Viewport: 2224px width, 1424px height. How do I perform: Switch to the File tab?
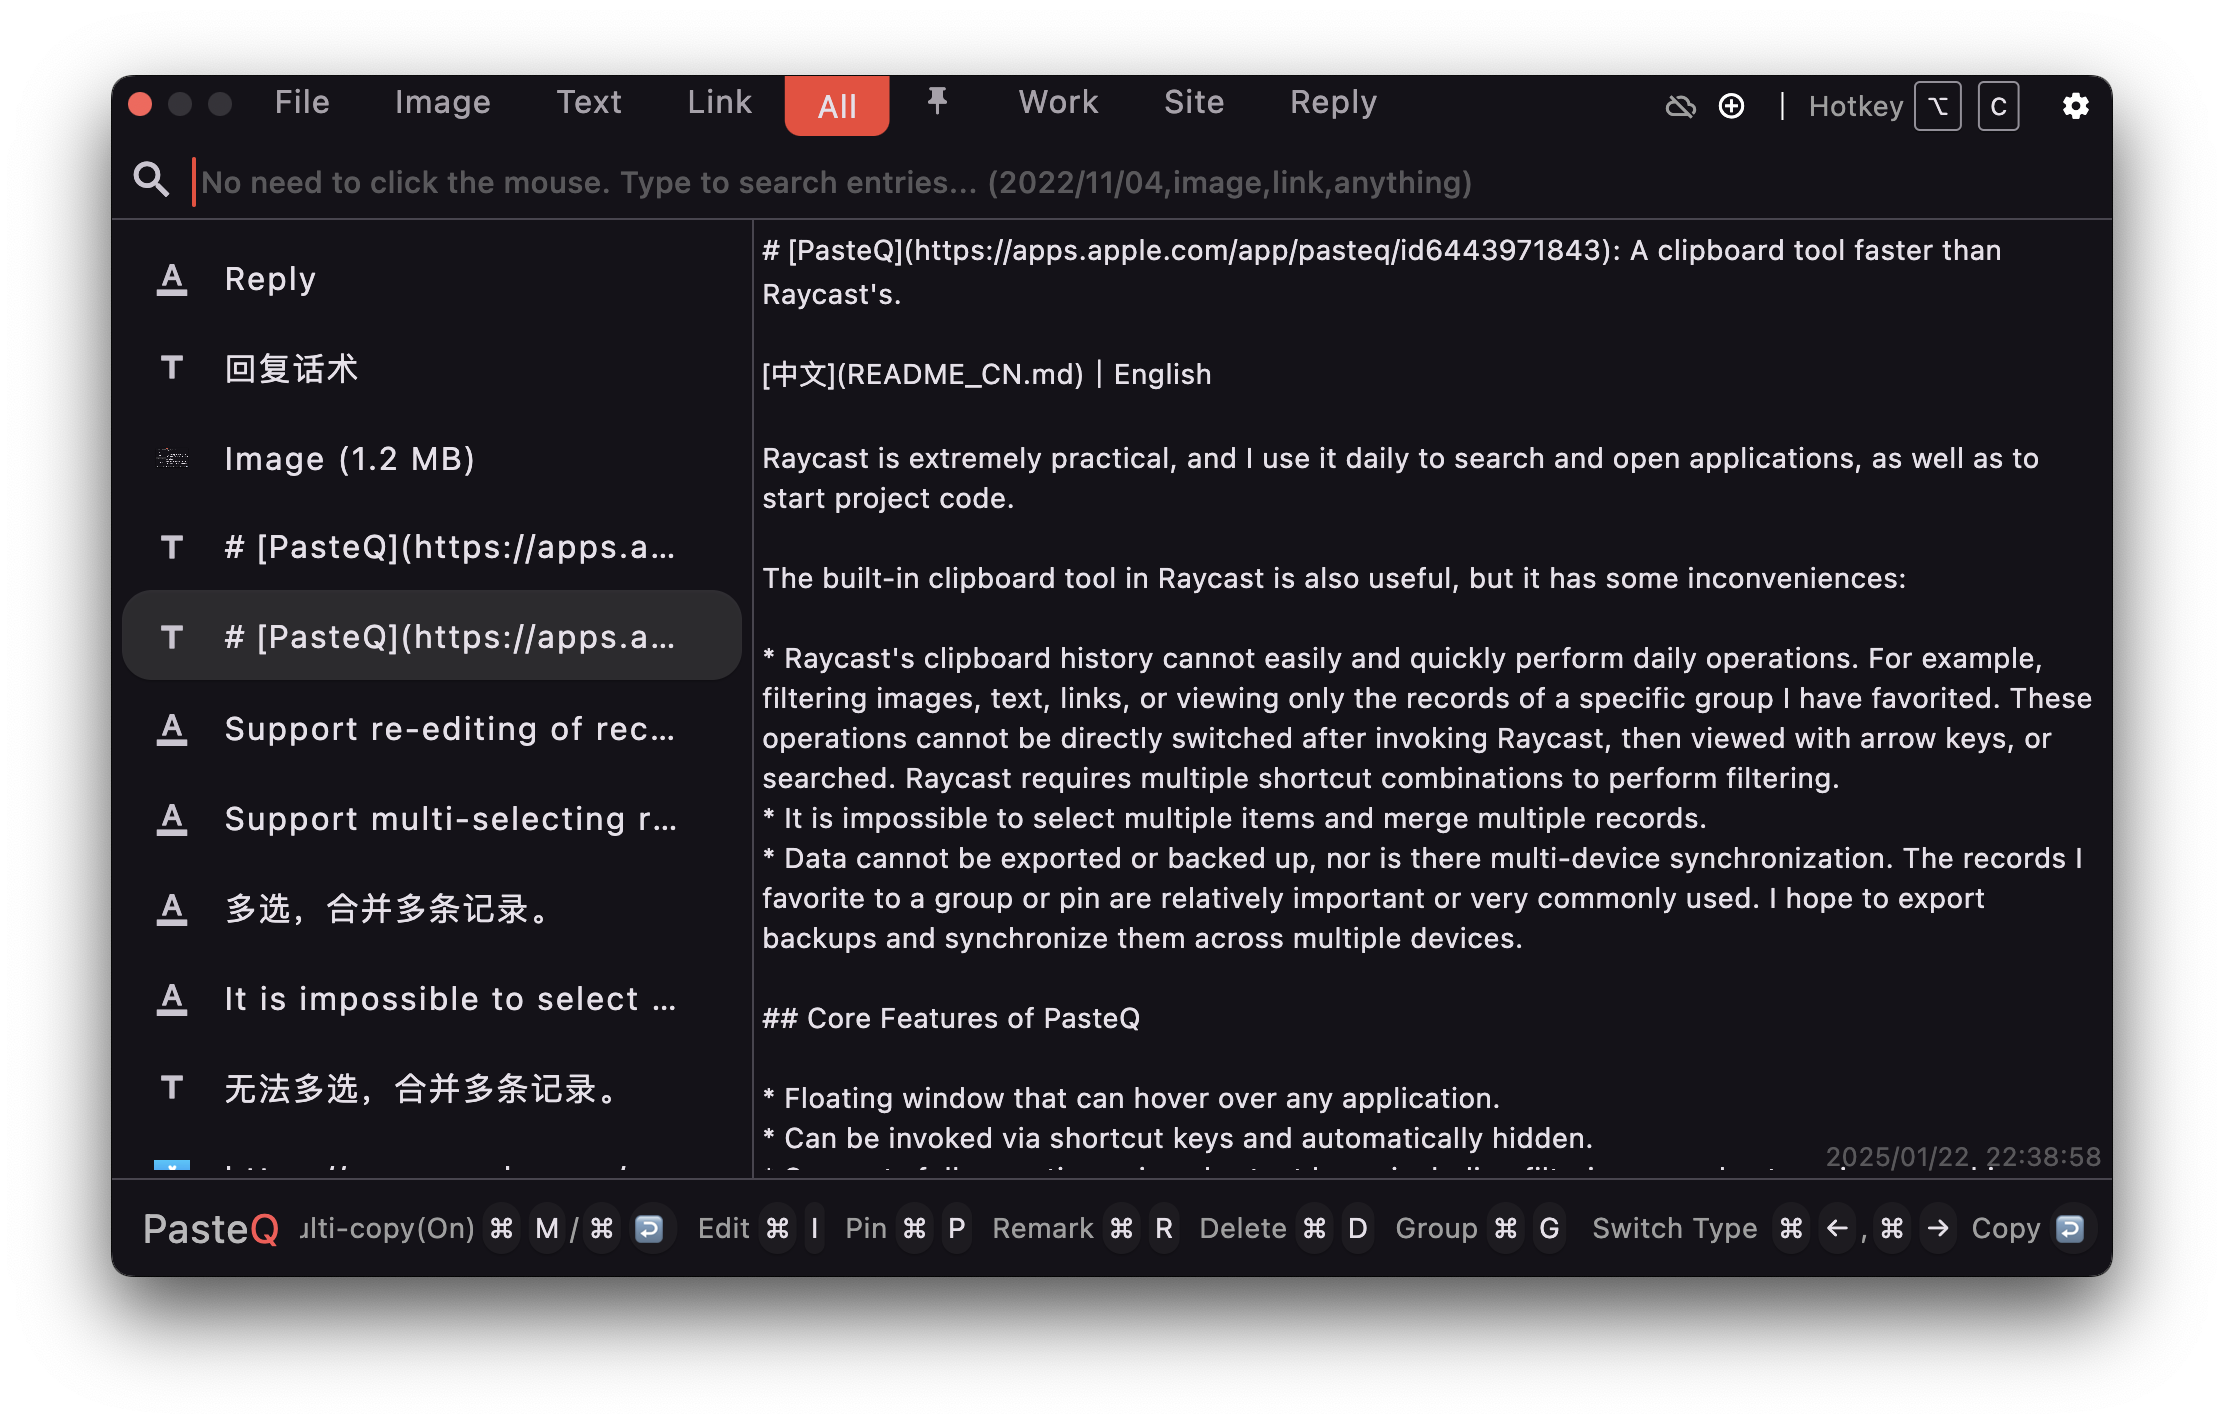[302, 102]
